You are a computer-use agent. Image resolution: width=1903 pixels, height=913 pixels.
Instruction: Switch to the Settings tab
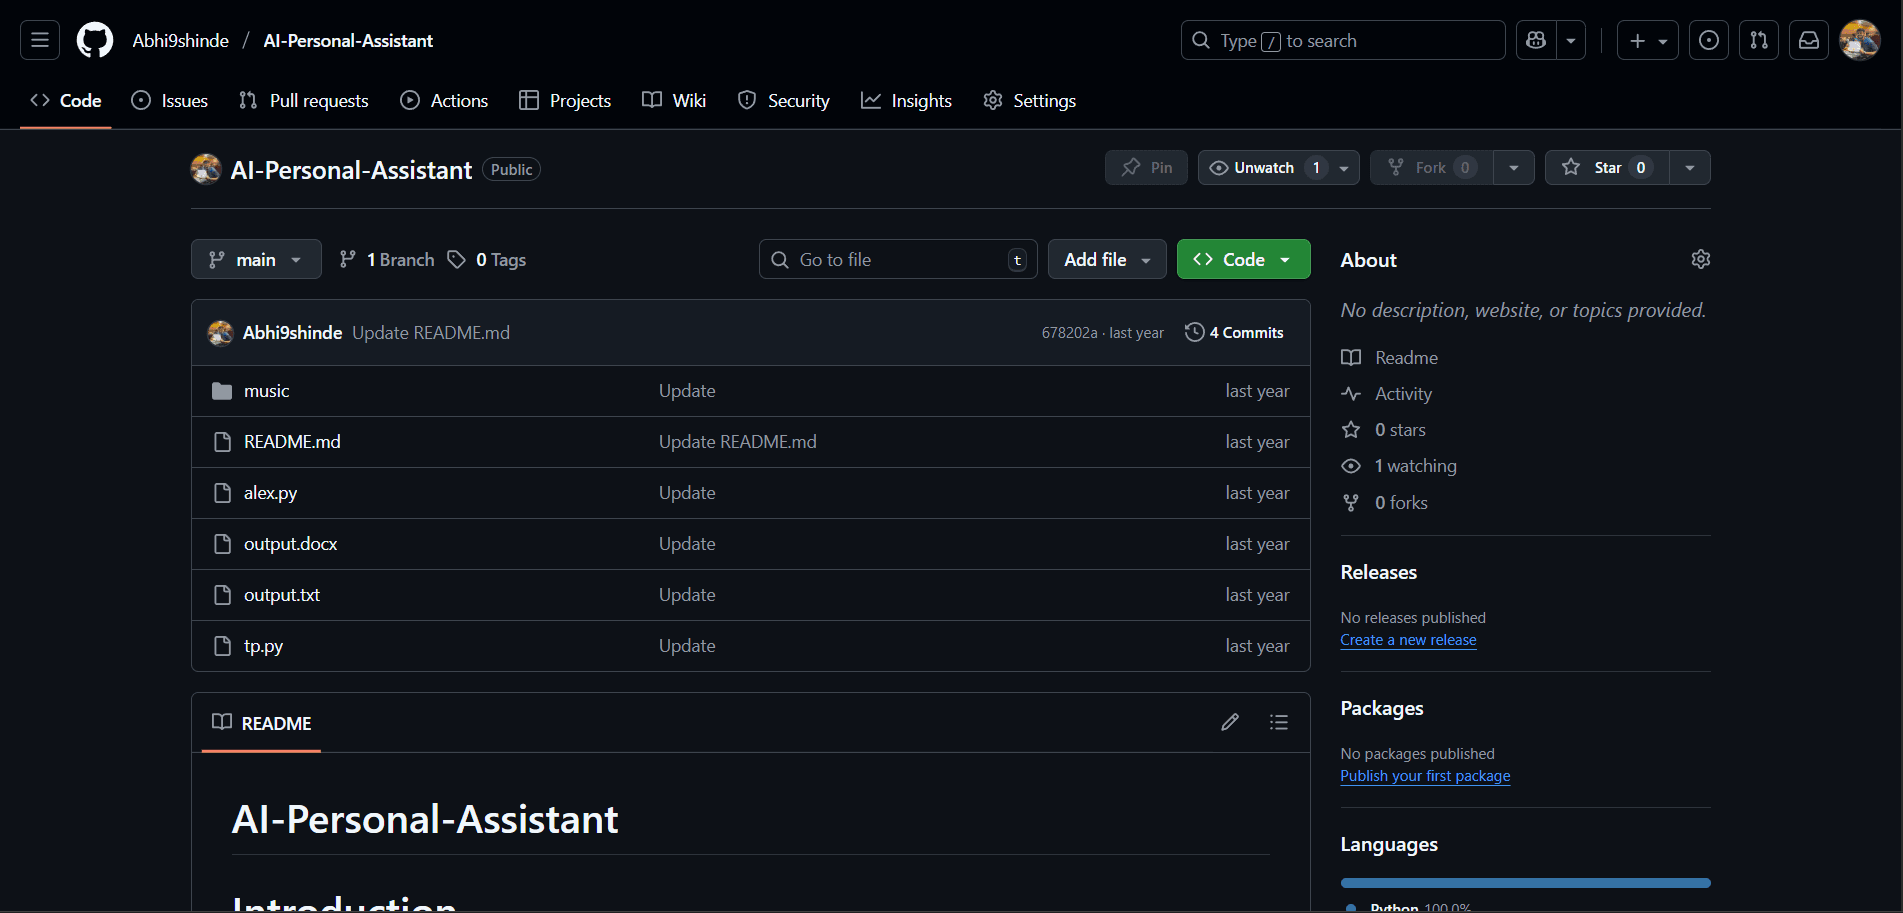coord(1029,101)
